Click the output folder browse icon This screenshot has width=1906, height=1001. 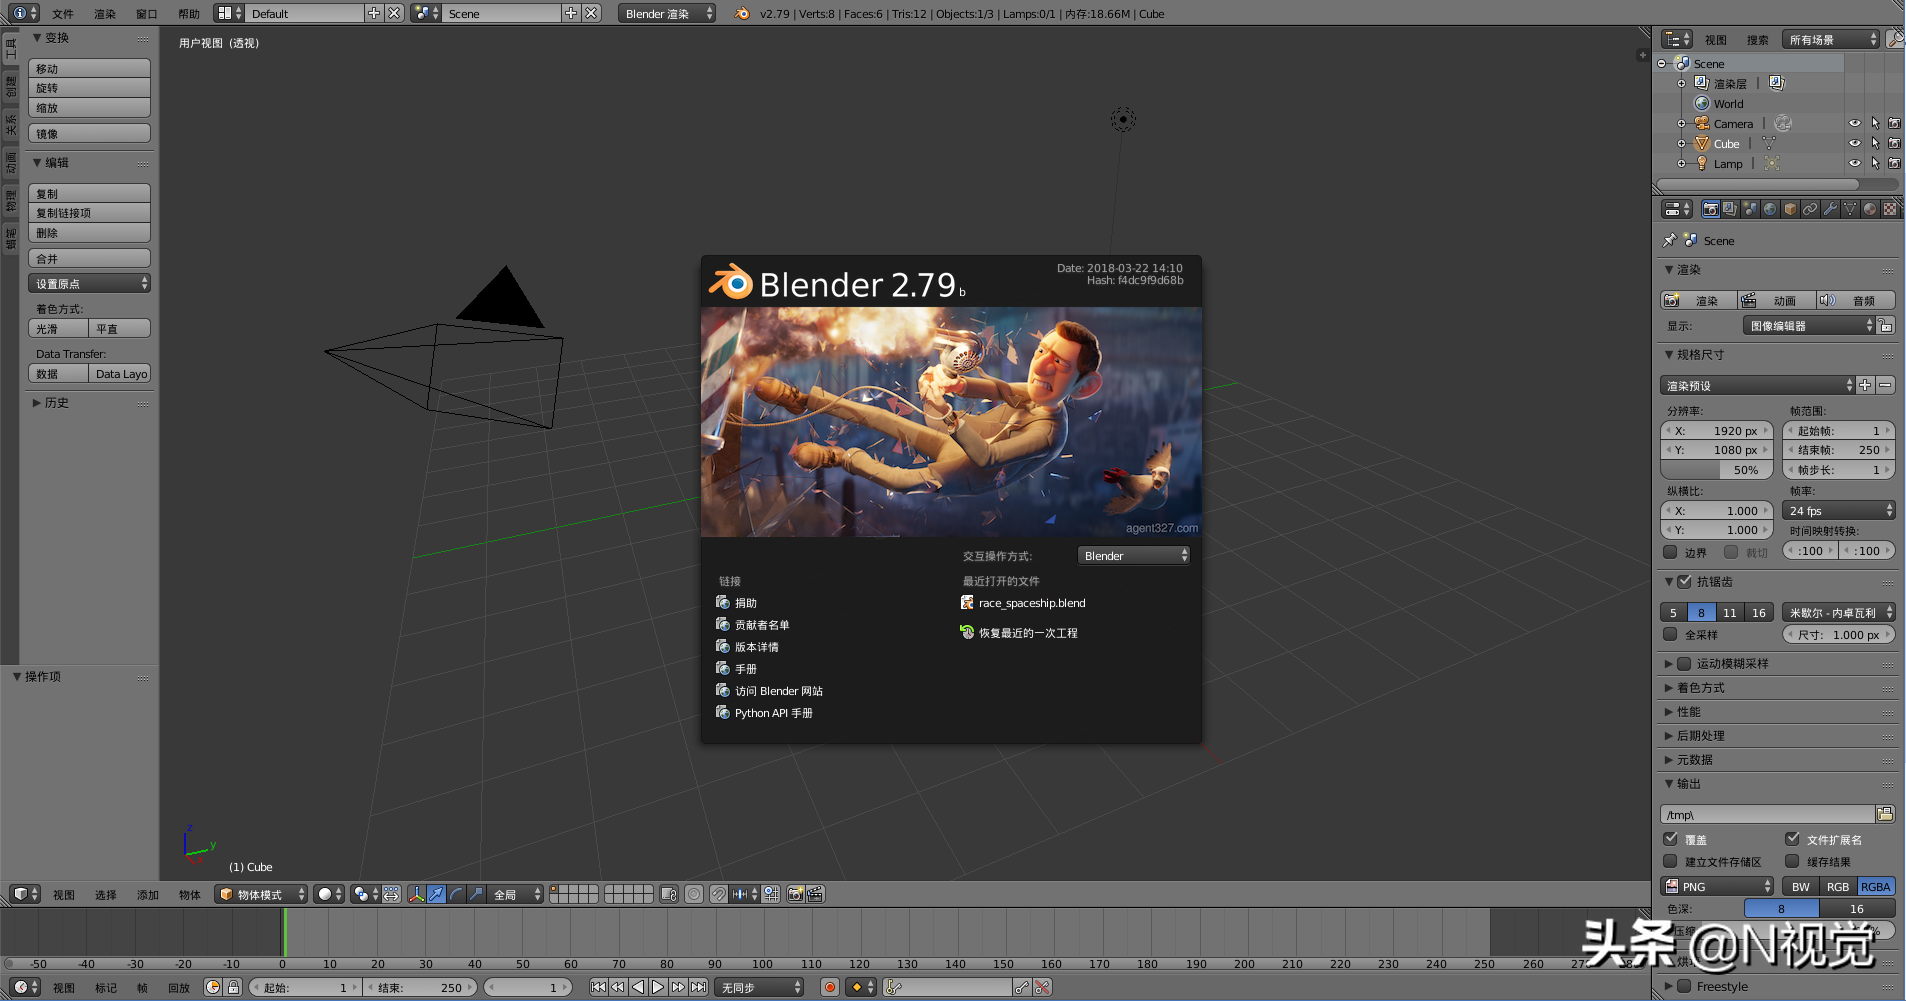[1885, 814]
